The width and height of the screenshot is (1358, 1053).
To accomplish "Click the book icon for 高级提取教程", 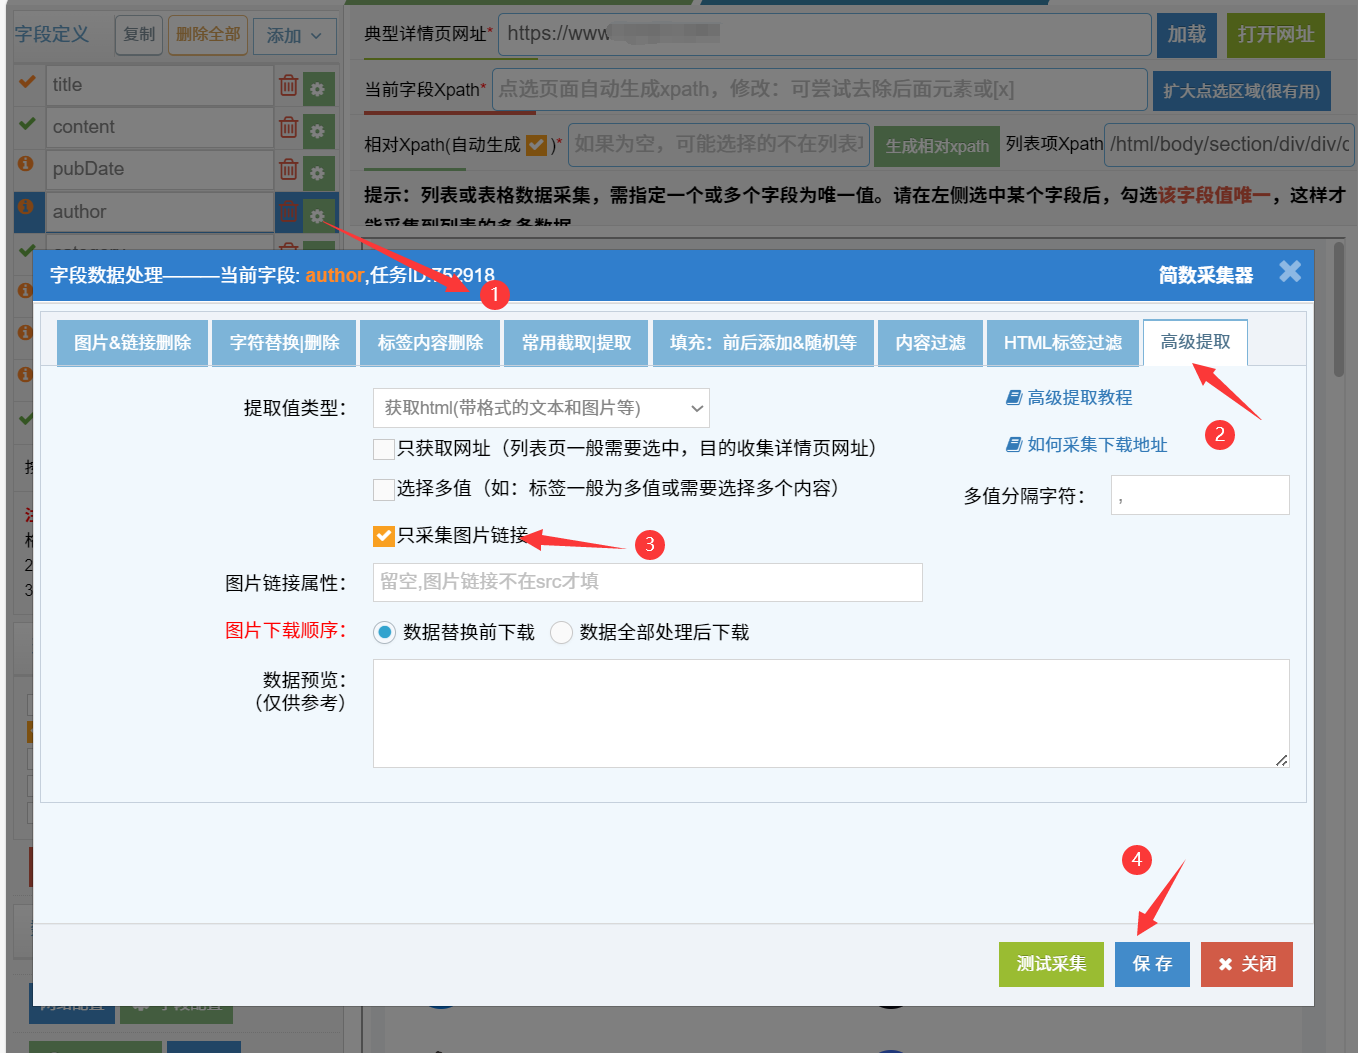I will click(1013, 398).
